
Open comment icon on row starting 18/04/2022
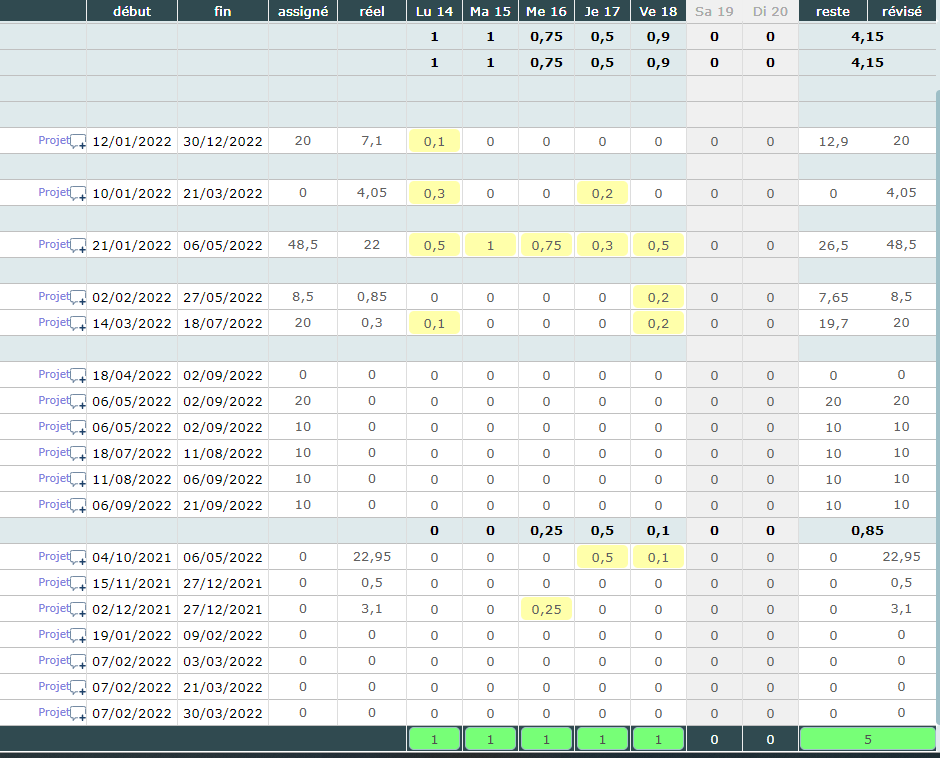click(78, 376)
